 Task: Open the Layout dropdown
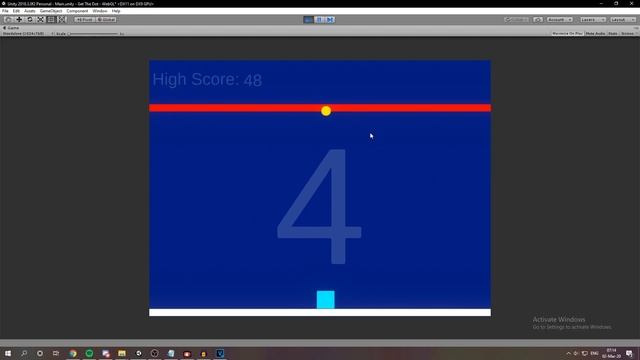623,20
